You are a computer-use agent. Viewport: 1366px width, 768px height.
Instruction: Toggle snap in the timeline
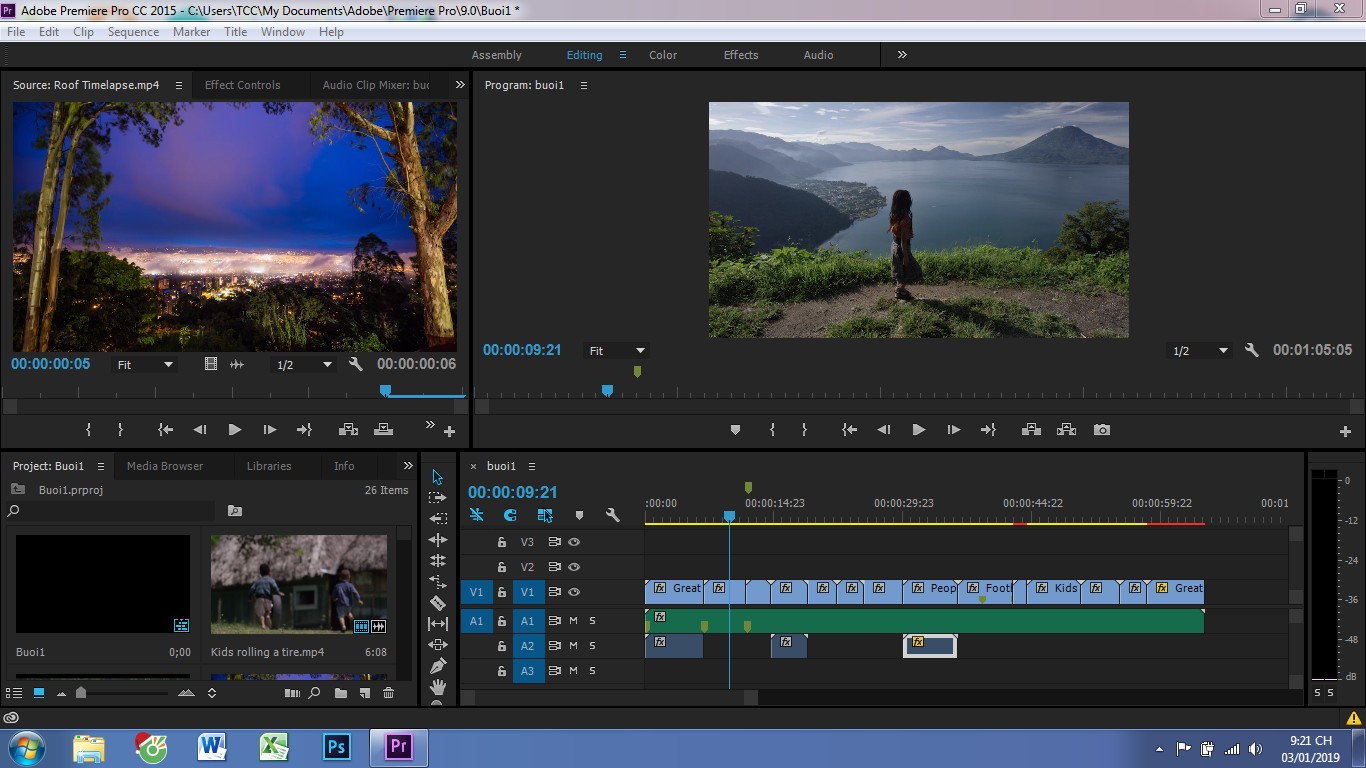coord(510,515)
